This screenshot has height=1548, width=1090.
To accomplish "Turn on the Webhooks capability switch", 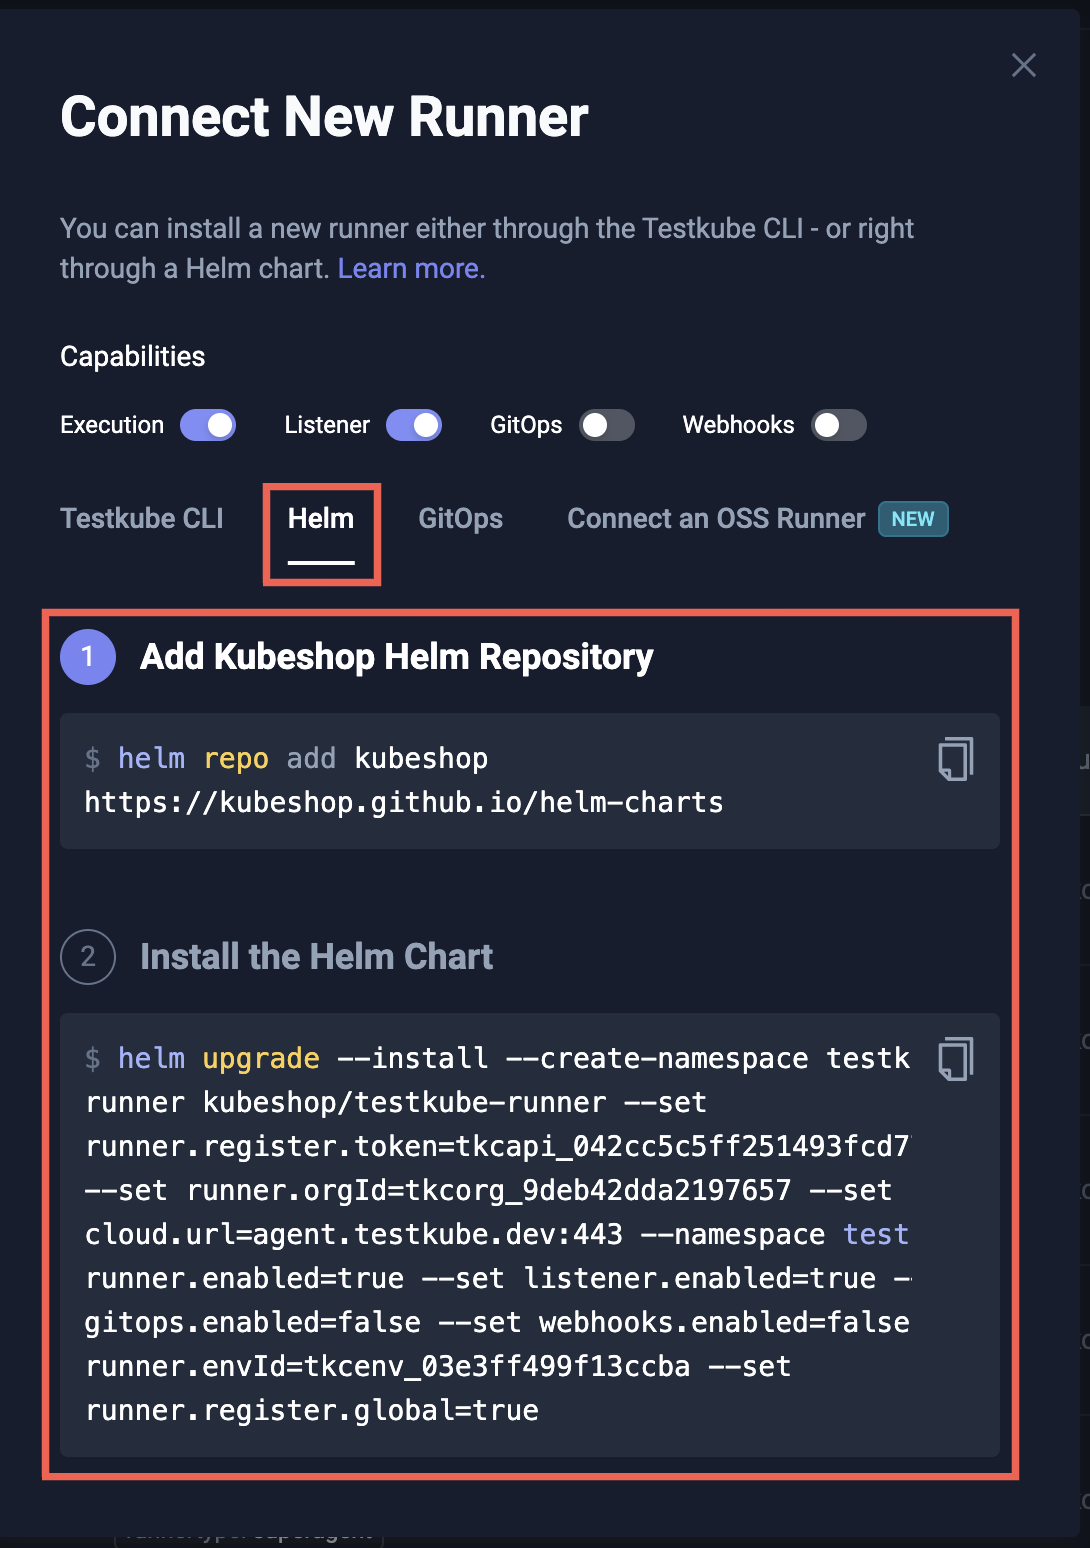I will point(839,425).
